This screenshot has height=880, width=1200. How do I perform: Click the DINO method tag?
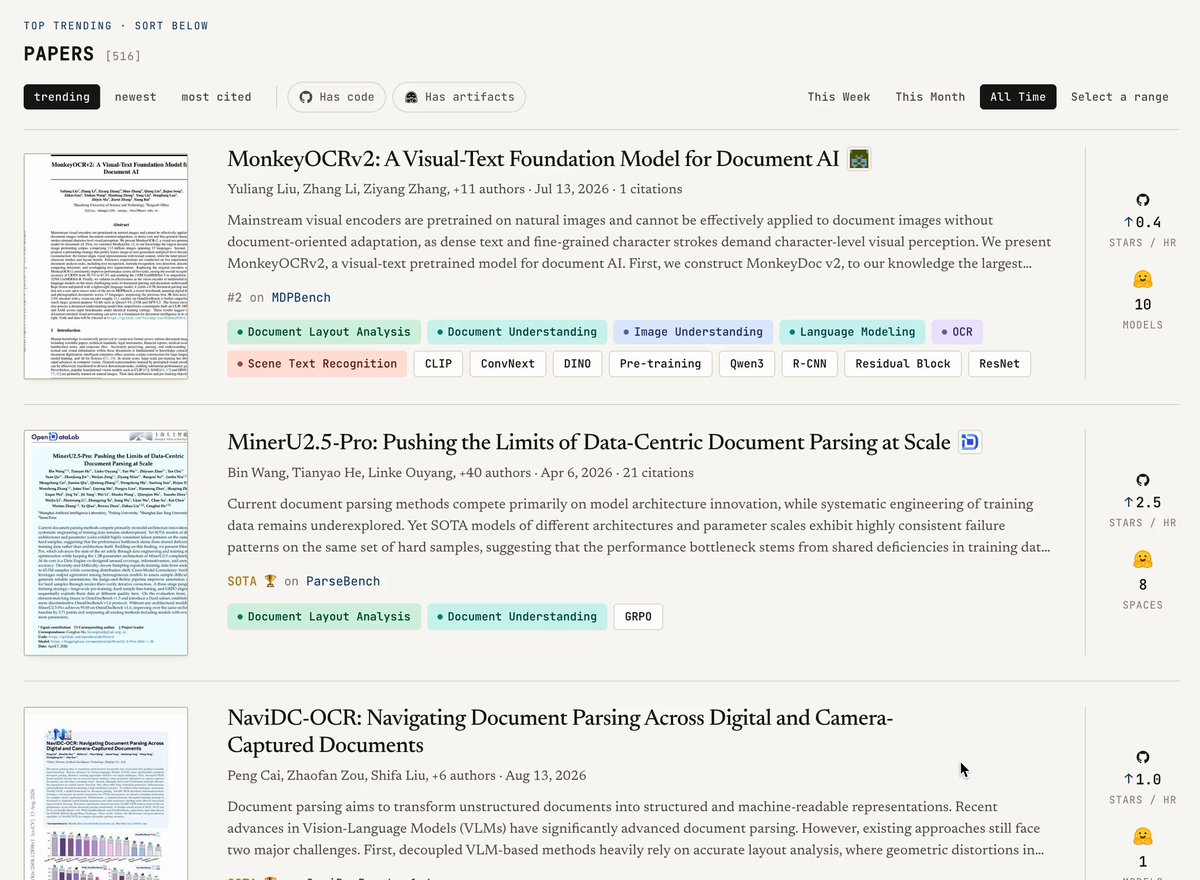tap(578, 364)
